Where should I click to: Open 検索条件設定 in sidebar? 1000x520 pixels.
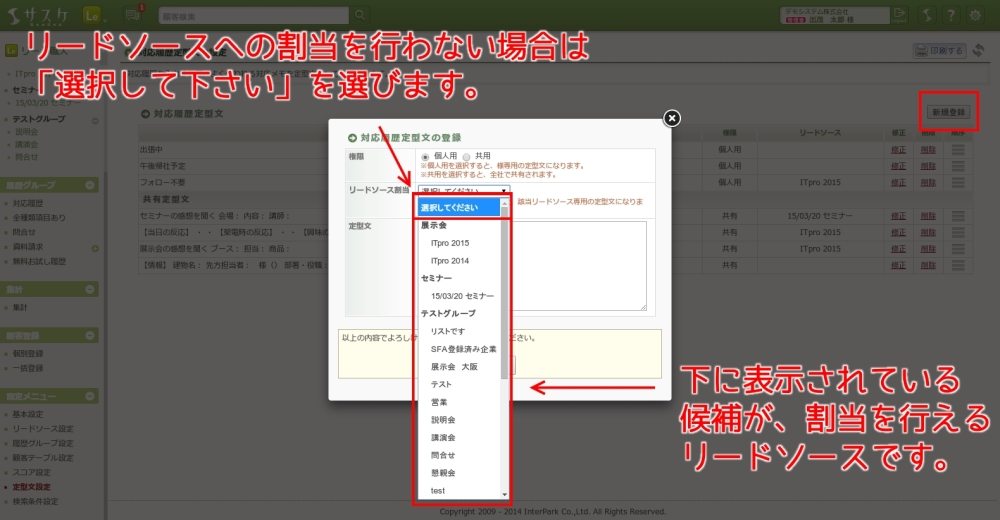pos(35,501)
